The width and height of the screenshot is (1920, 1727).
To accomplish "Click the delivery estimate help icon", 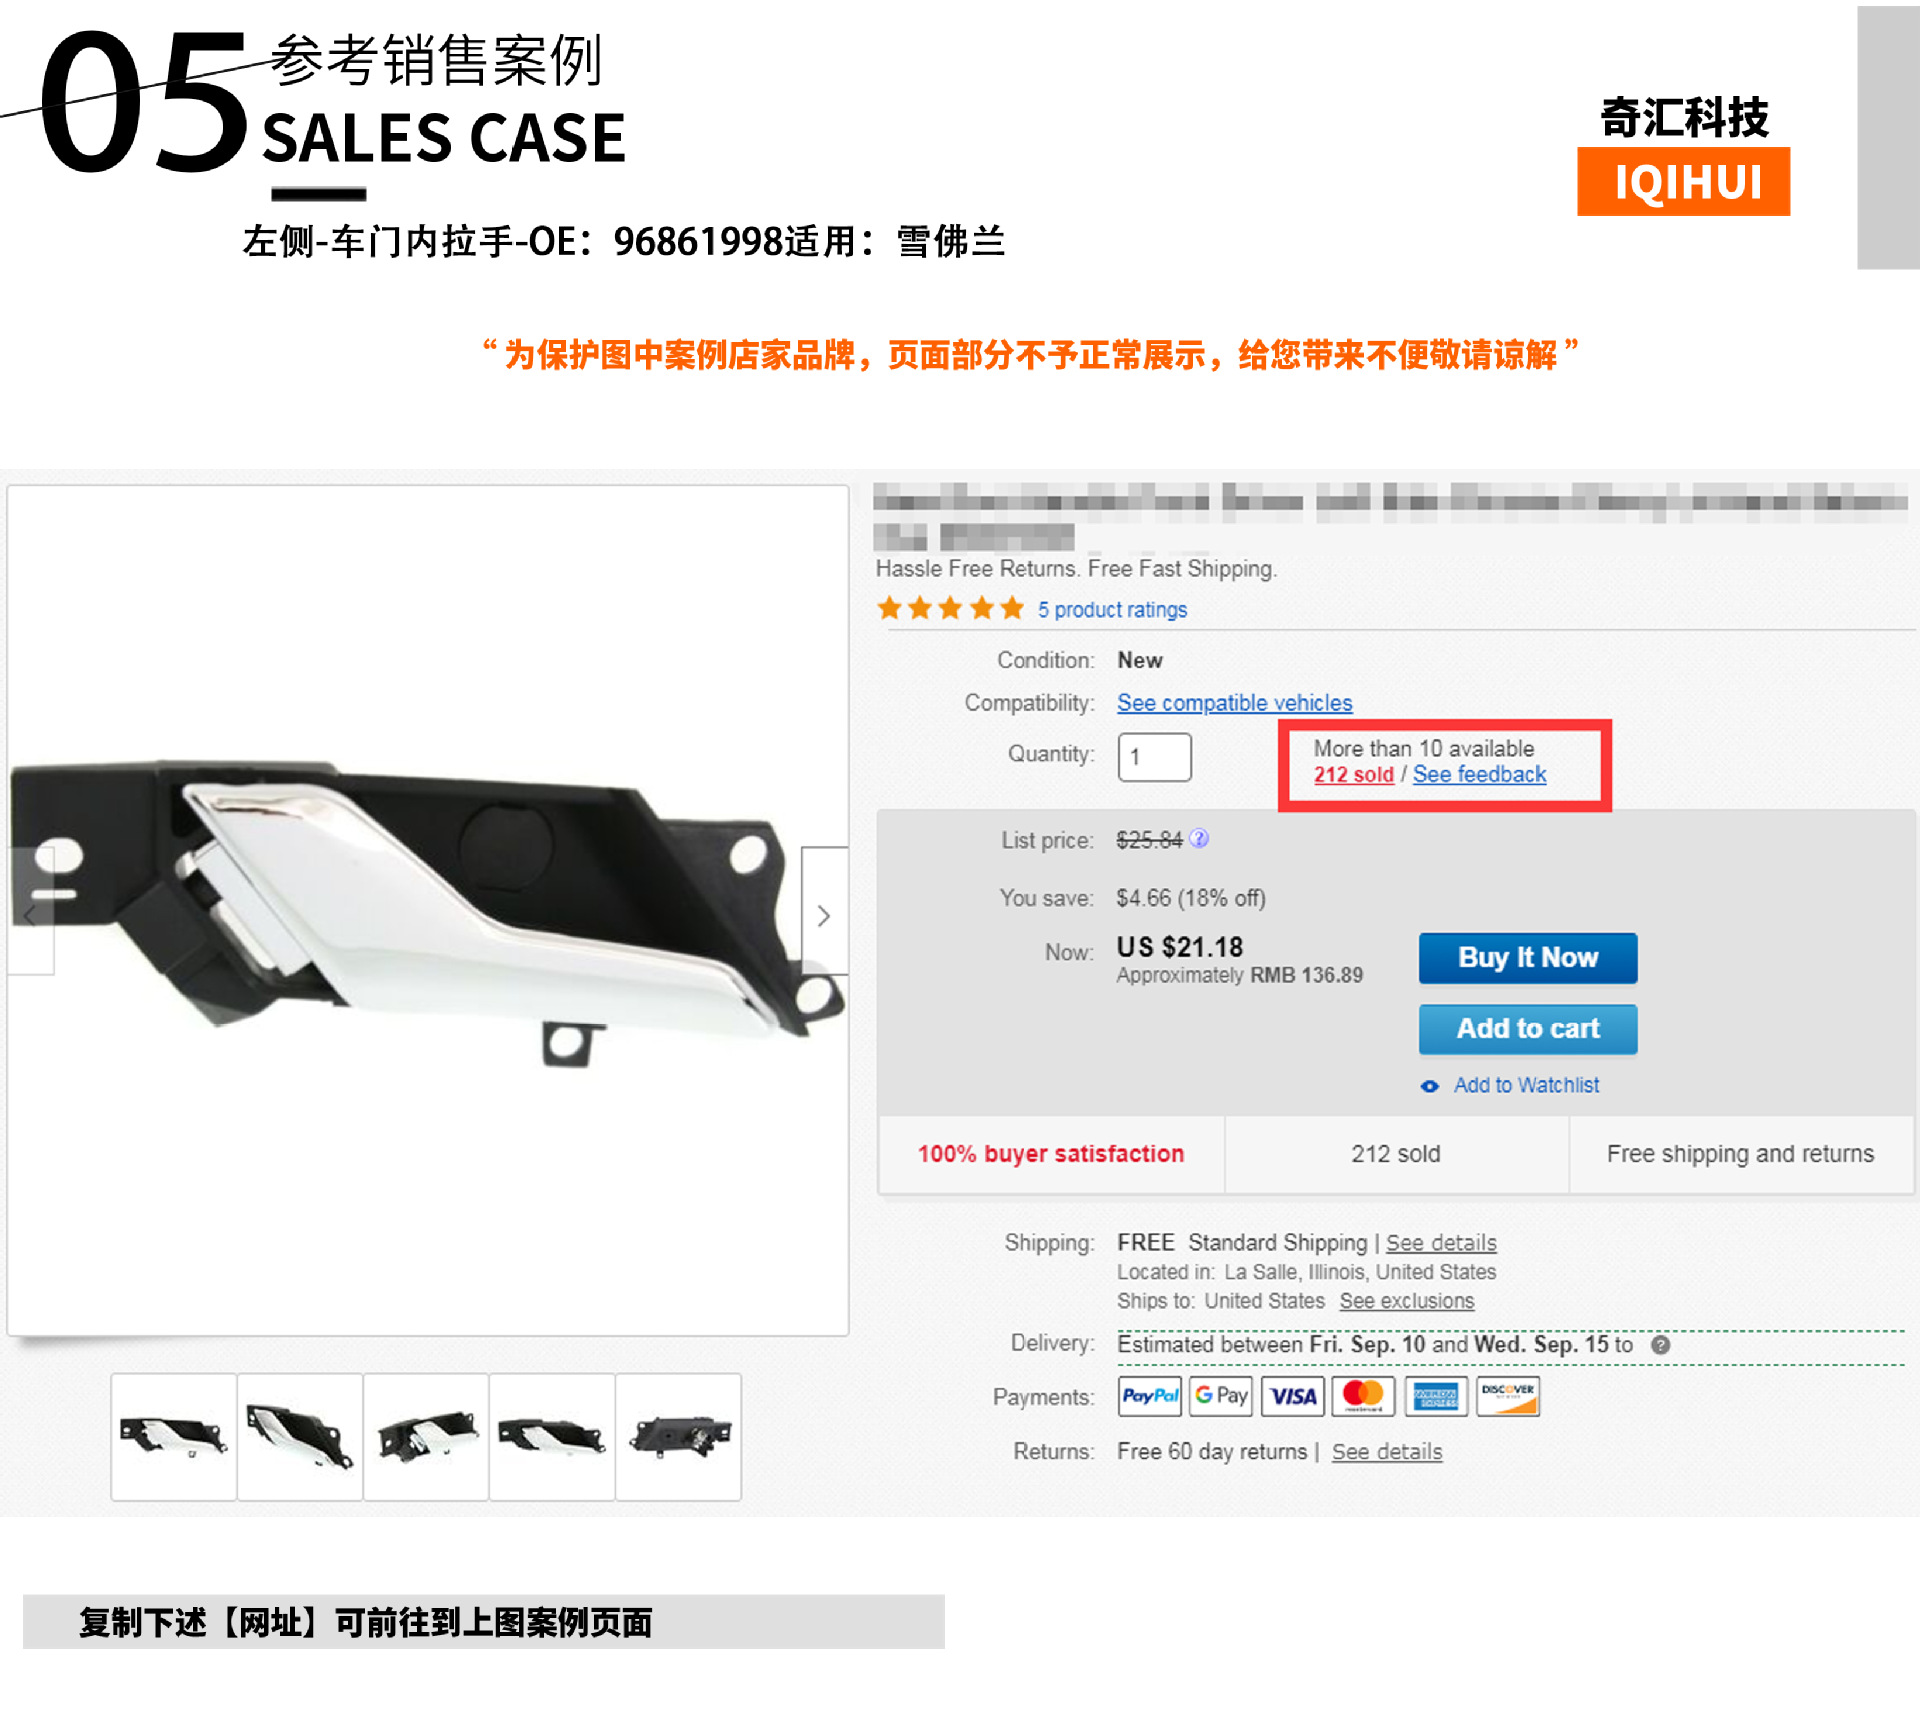I will coord(1661,1345).
